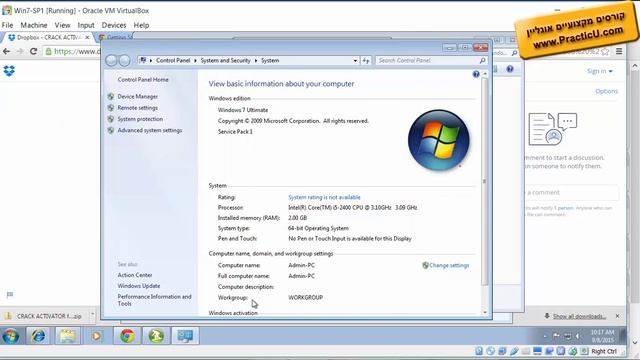Open VirtualBox Input menu
Viewport: 640px width, 360px height.
pos(86,25)
